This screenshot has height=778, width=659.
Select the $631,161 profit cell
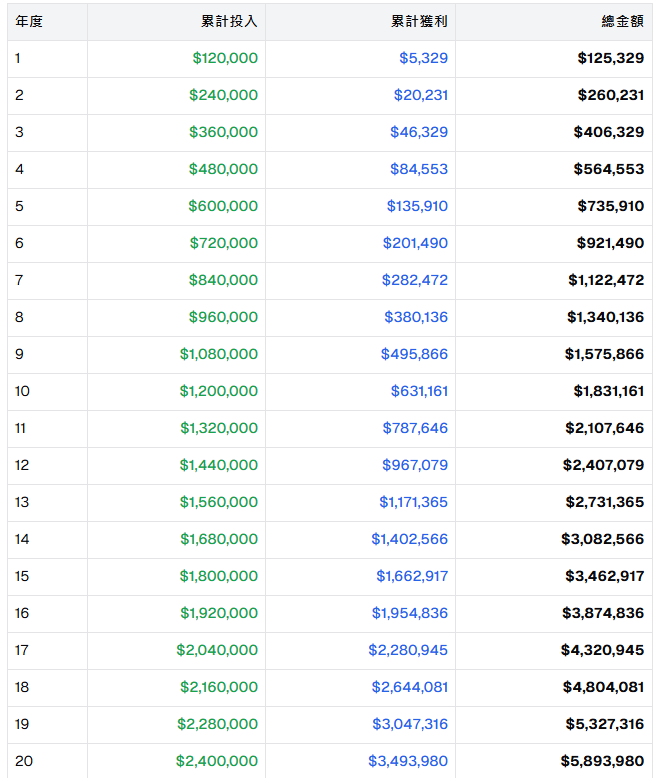(x=419, y=391)
